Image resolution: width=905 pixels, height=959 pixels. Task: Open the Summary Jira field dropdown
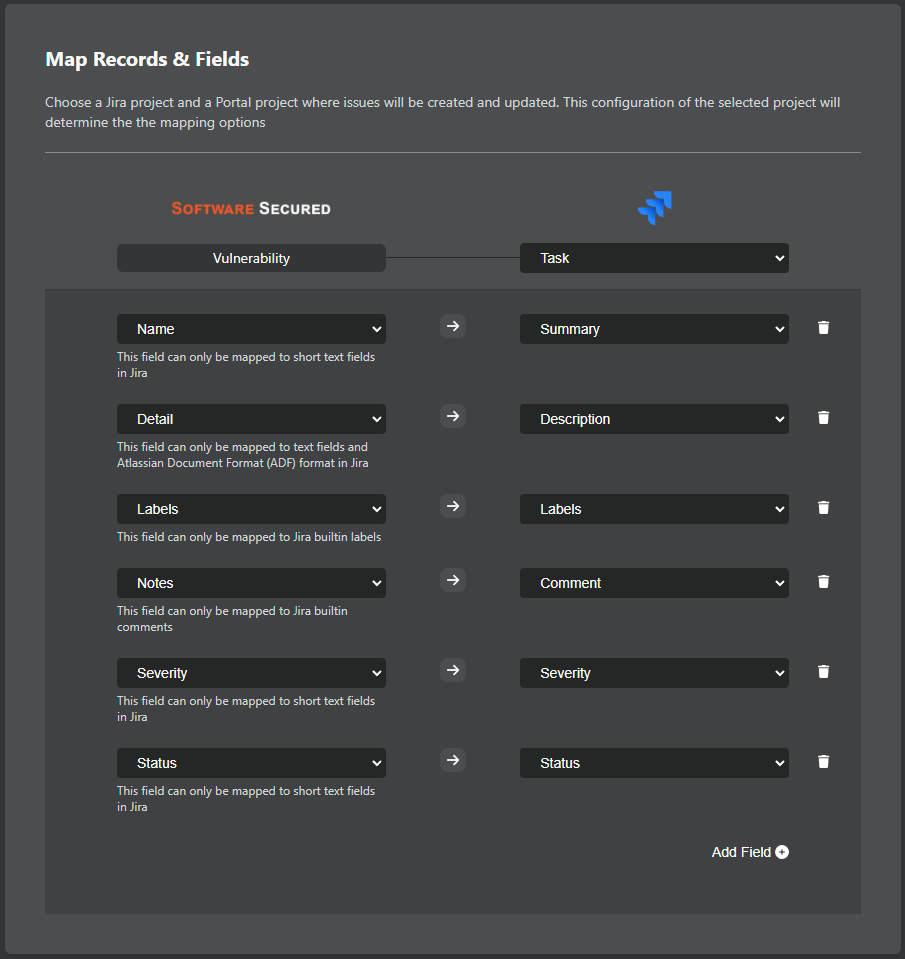tap(654, 329)
